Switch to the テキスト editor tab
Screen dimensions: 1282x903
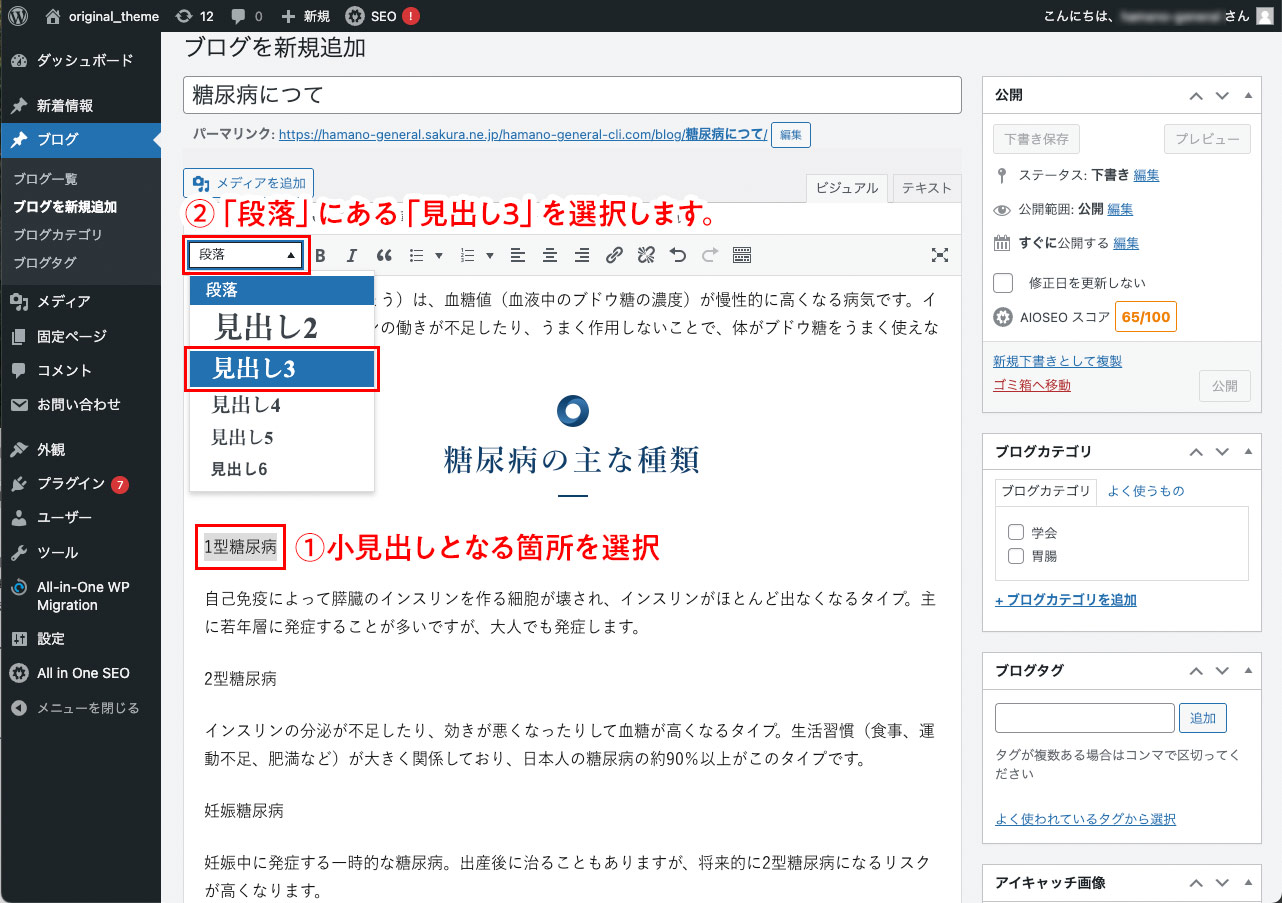(x=926, y=188)
